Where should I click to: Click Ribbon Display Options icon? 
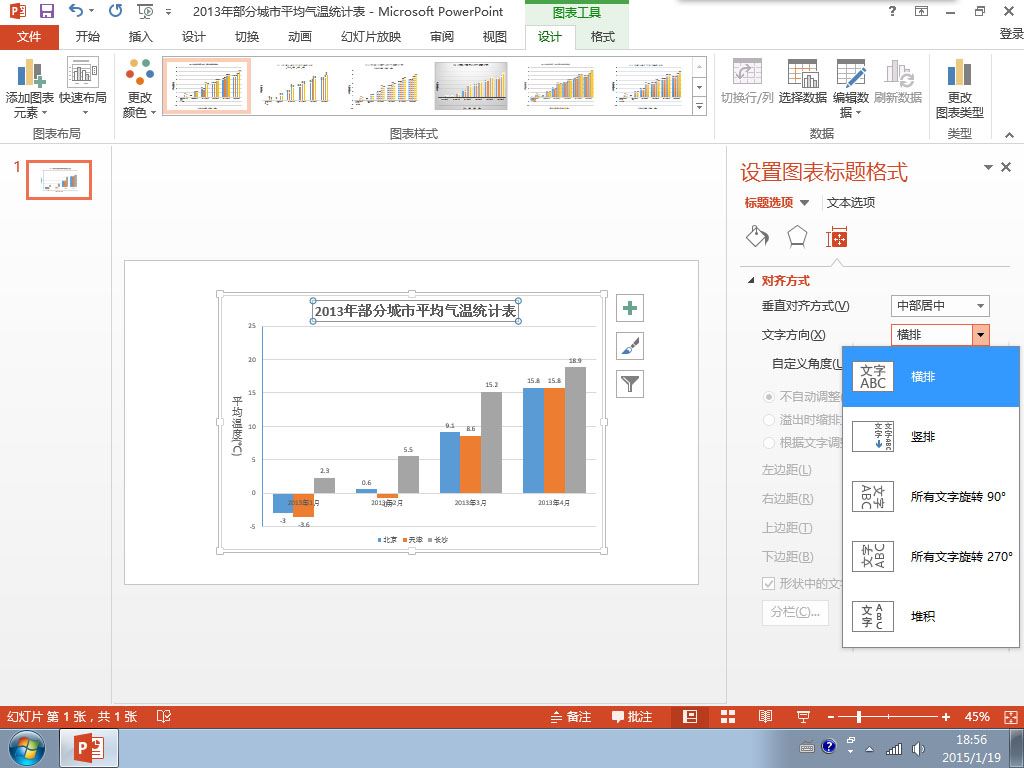point(921,10)
